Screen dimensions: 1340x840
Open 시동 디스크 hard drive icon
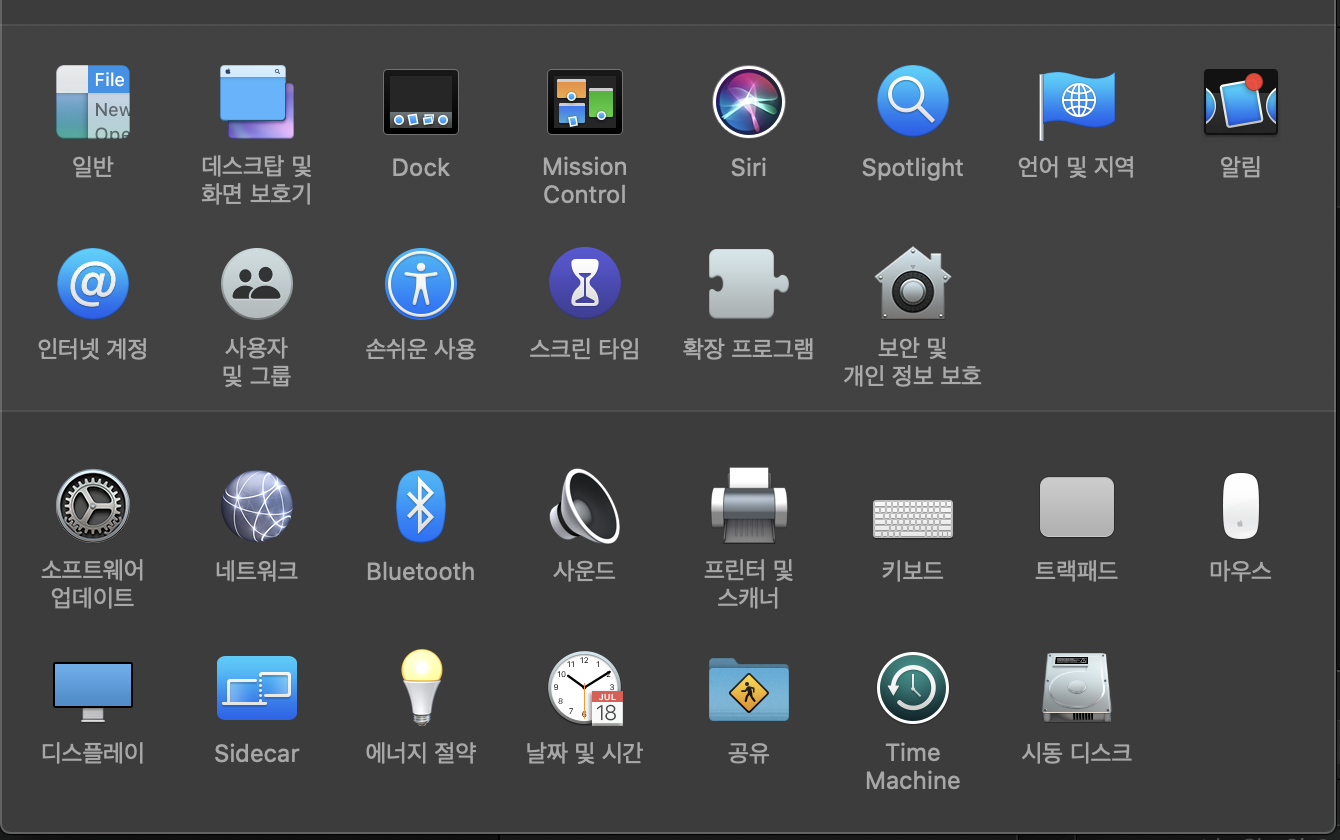pos(1077,688)
